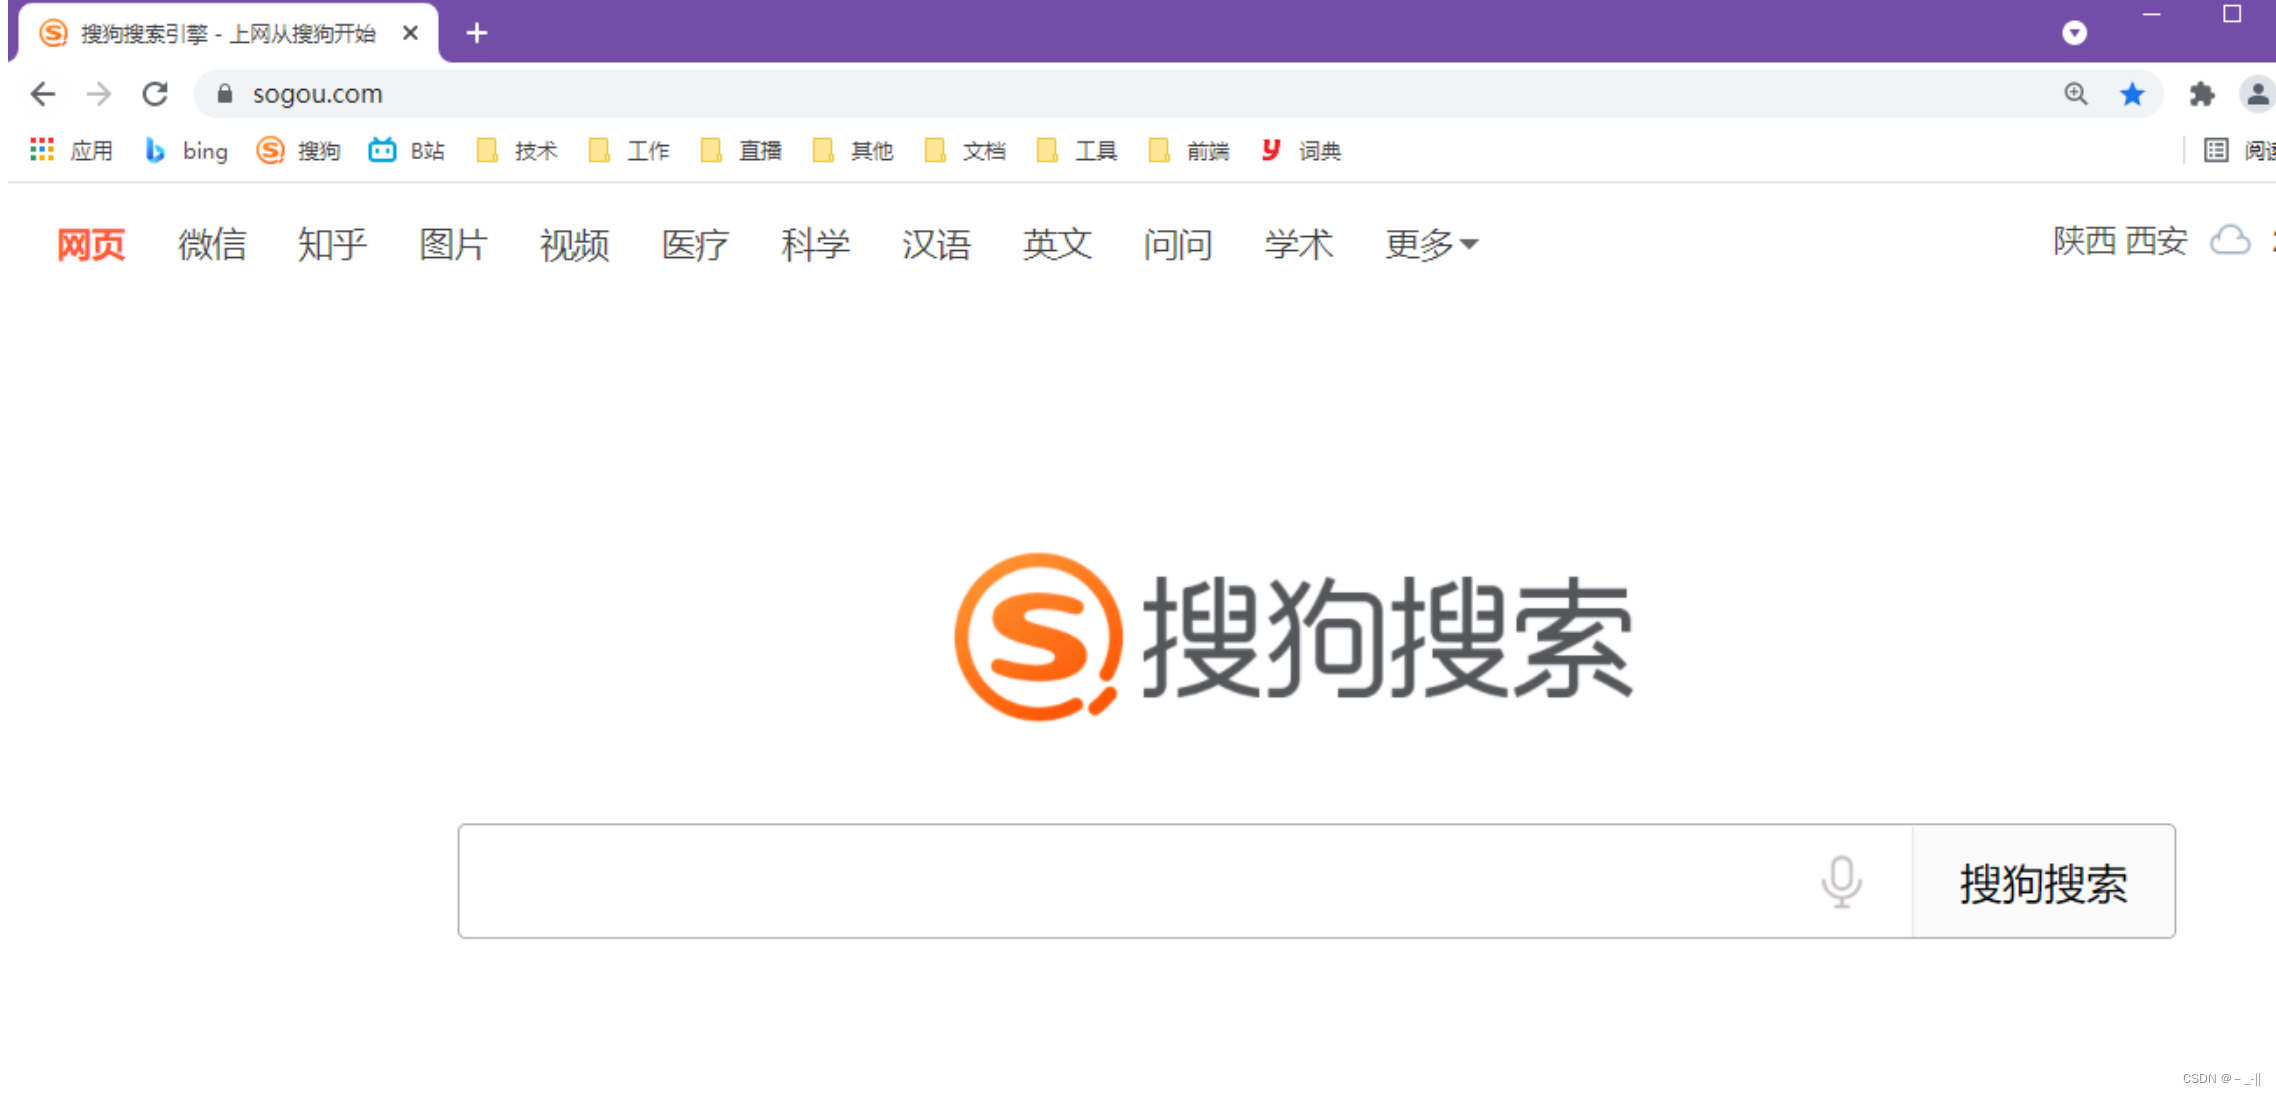The width and height of the screenshot is (2276, 1096).
Task: Expand the 更多 dropdown menu
Action: 1431,244
